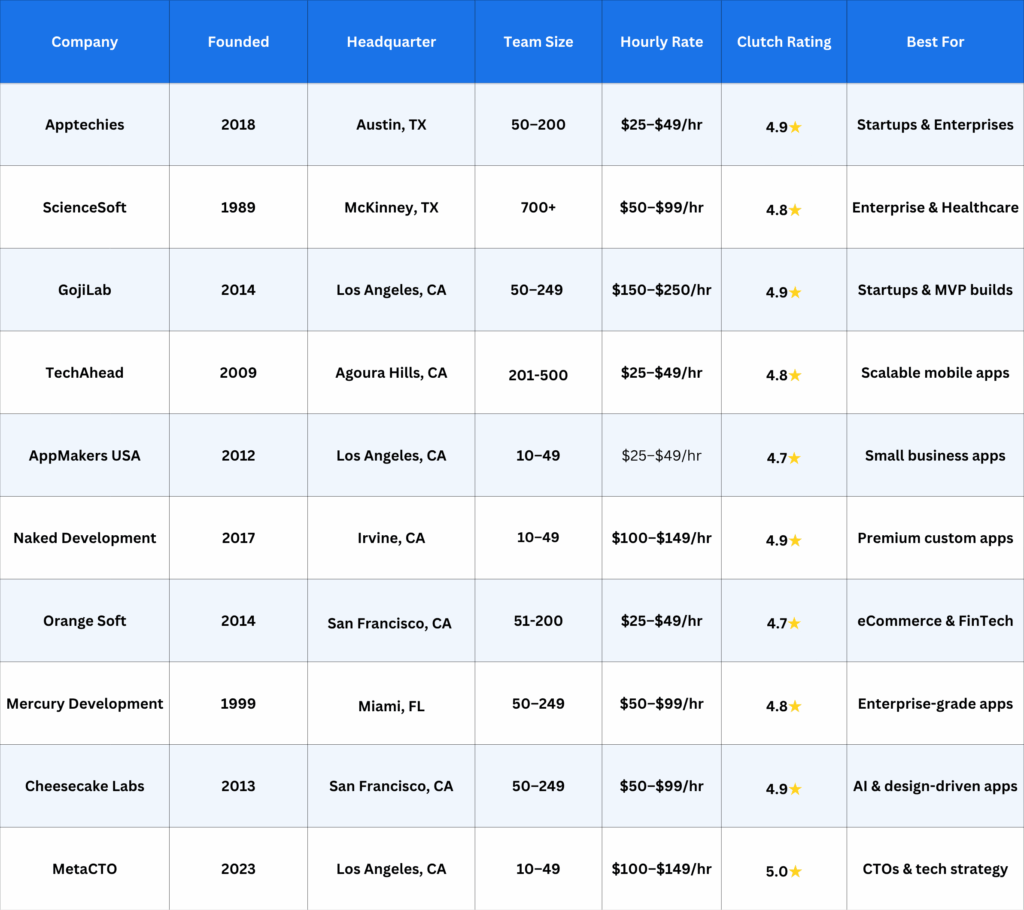The image size is (1024, 910).
Task: Click founded year 2009
Action: point(238,372)
